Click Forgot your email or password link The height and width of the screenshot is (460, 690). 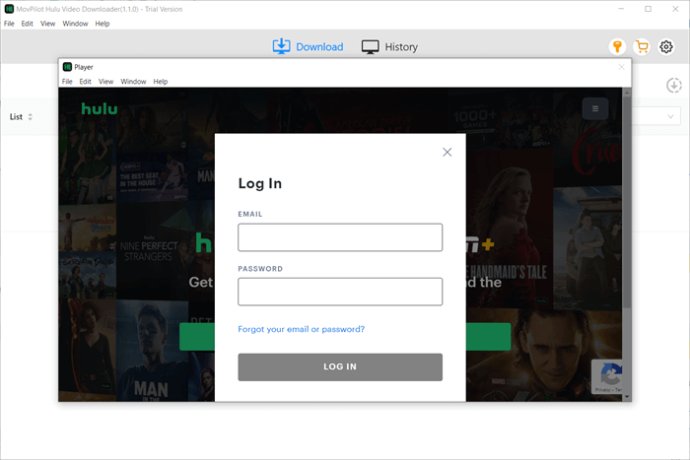(x=301, y=329)
